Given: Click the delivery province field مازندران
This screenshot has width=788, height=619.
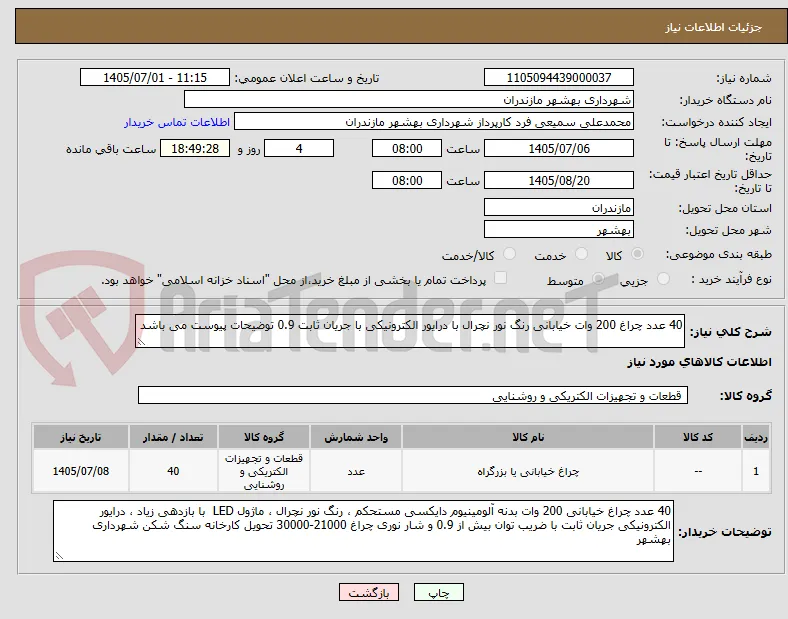Looking at the screenshot, I should pyautogui.click(x=559, y=208).
